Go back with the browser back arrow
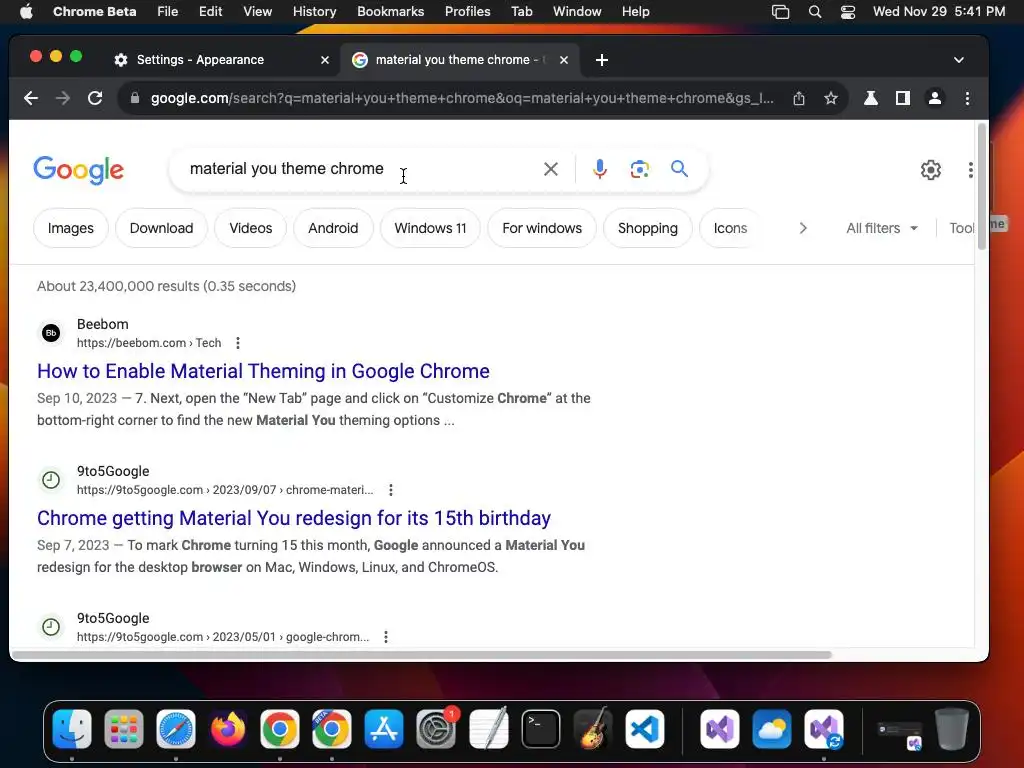Viewport: 1024px width, 768px height. click(31, 98)
